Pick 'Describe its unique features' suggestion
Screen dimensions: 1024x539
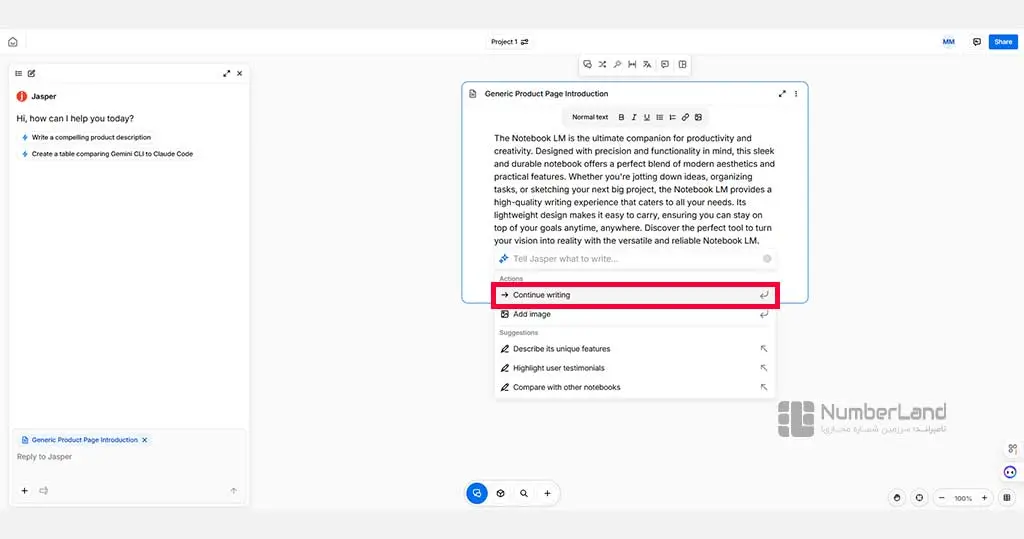pyautogui.click(x=635, y=349)
